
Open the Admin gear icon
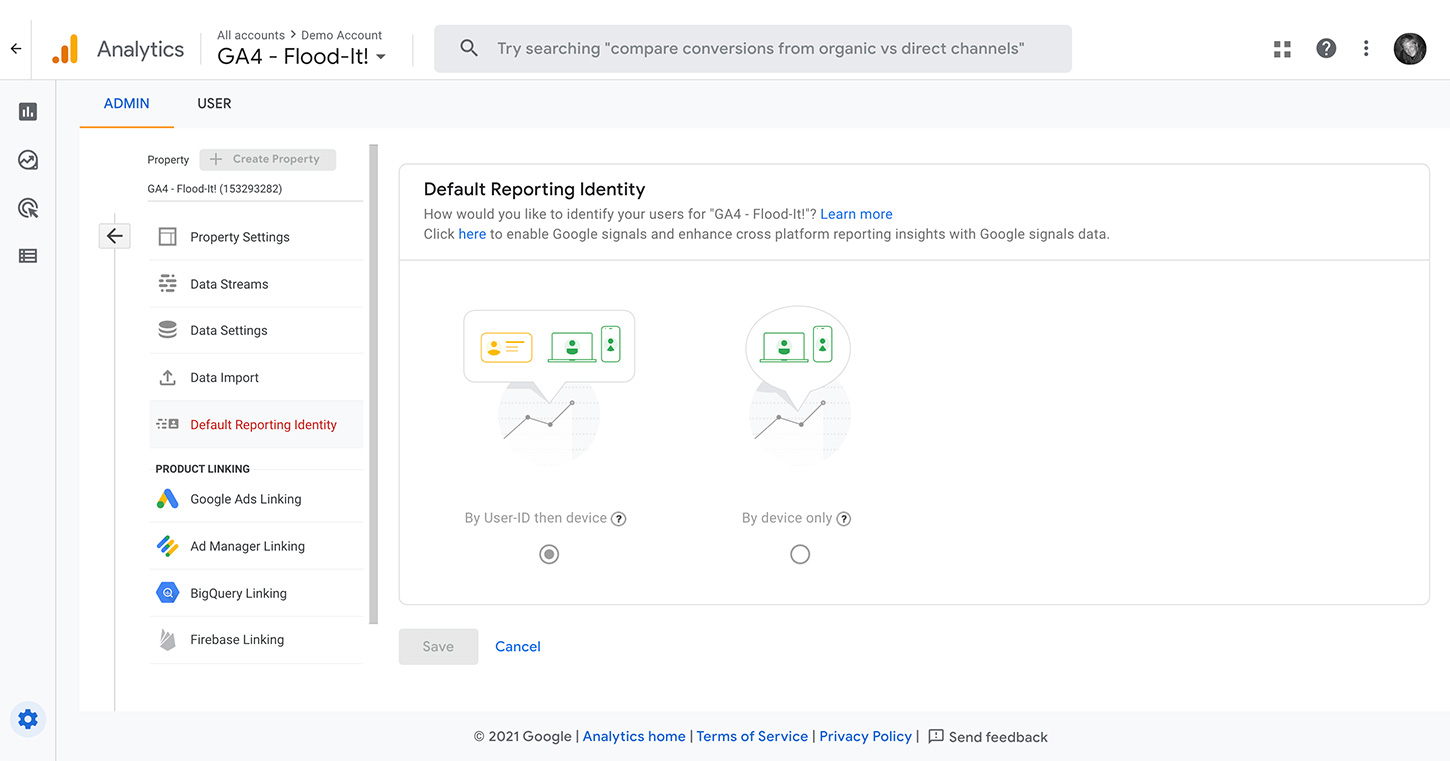pyautogui.click(x=28, y=719)
